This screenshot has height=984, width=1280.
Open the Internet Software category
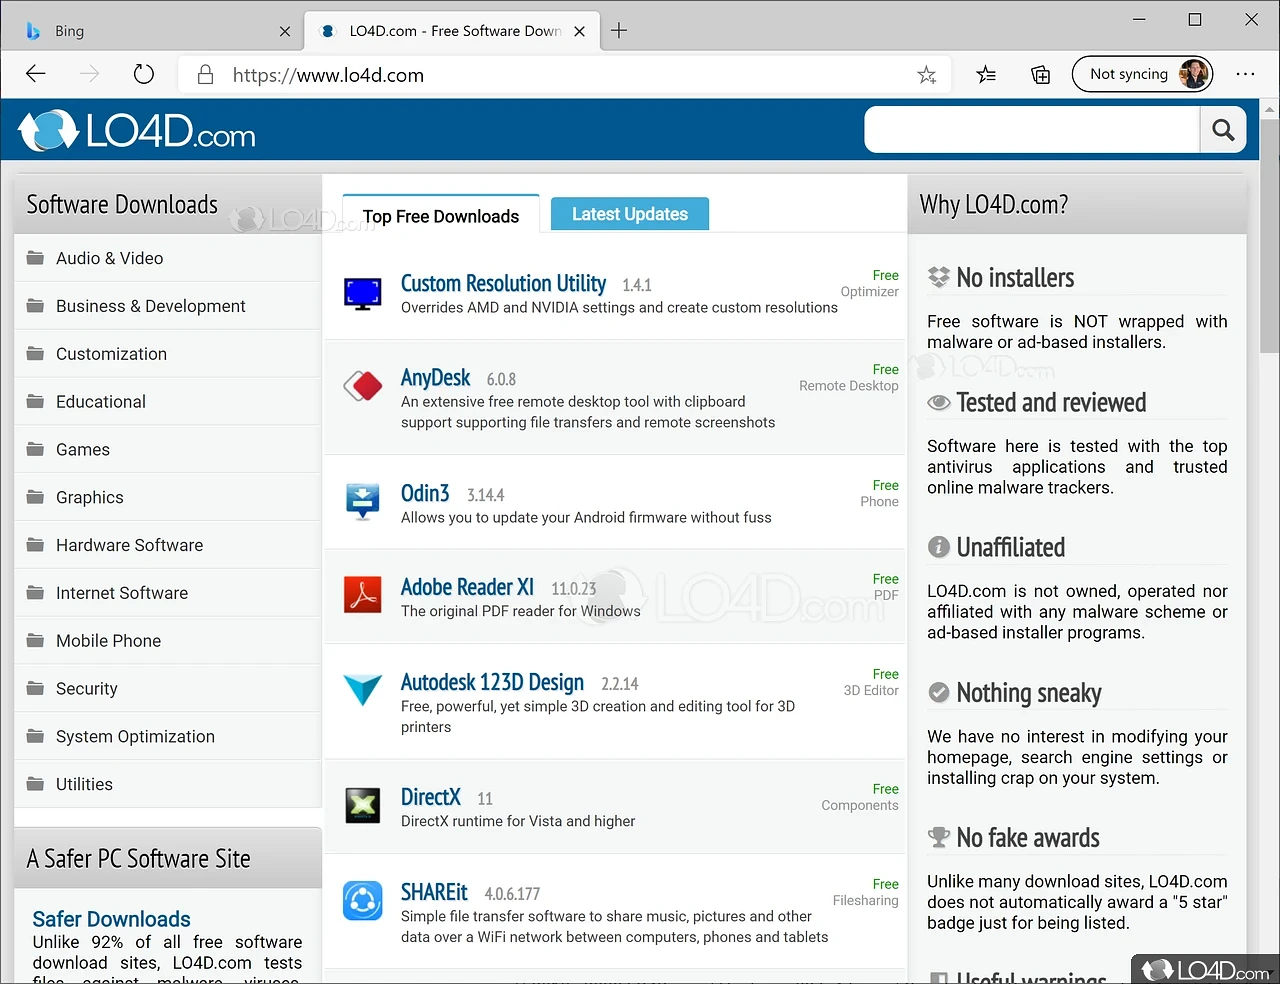coord(122,593)
